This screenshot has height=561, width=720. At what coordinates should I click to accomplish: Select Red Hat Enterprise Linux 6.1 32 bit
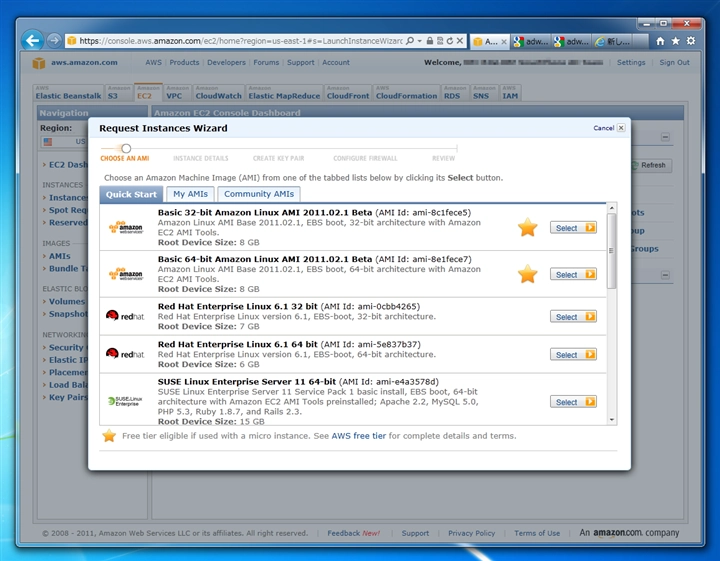coord(574,317)
